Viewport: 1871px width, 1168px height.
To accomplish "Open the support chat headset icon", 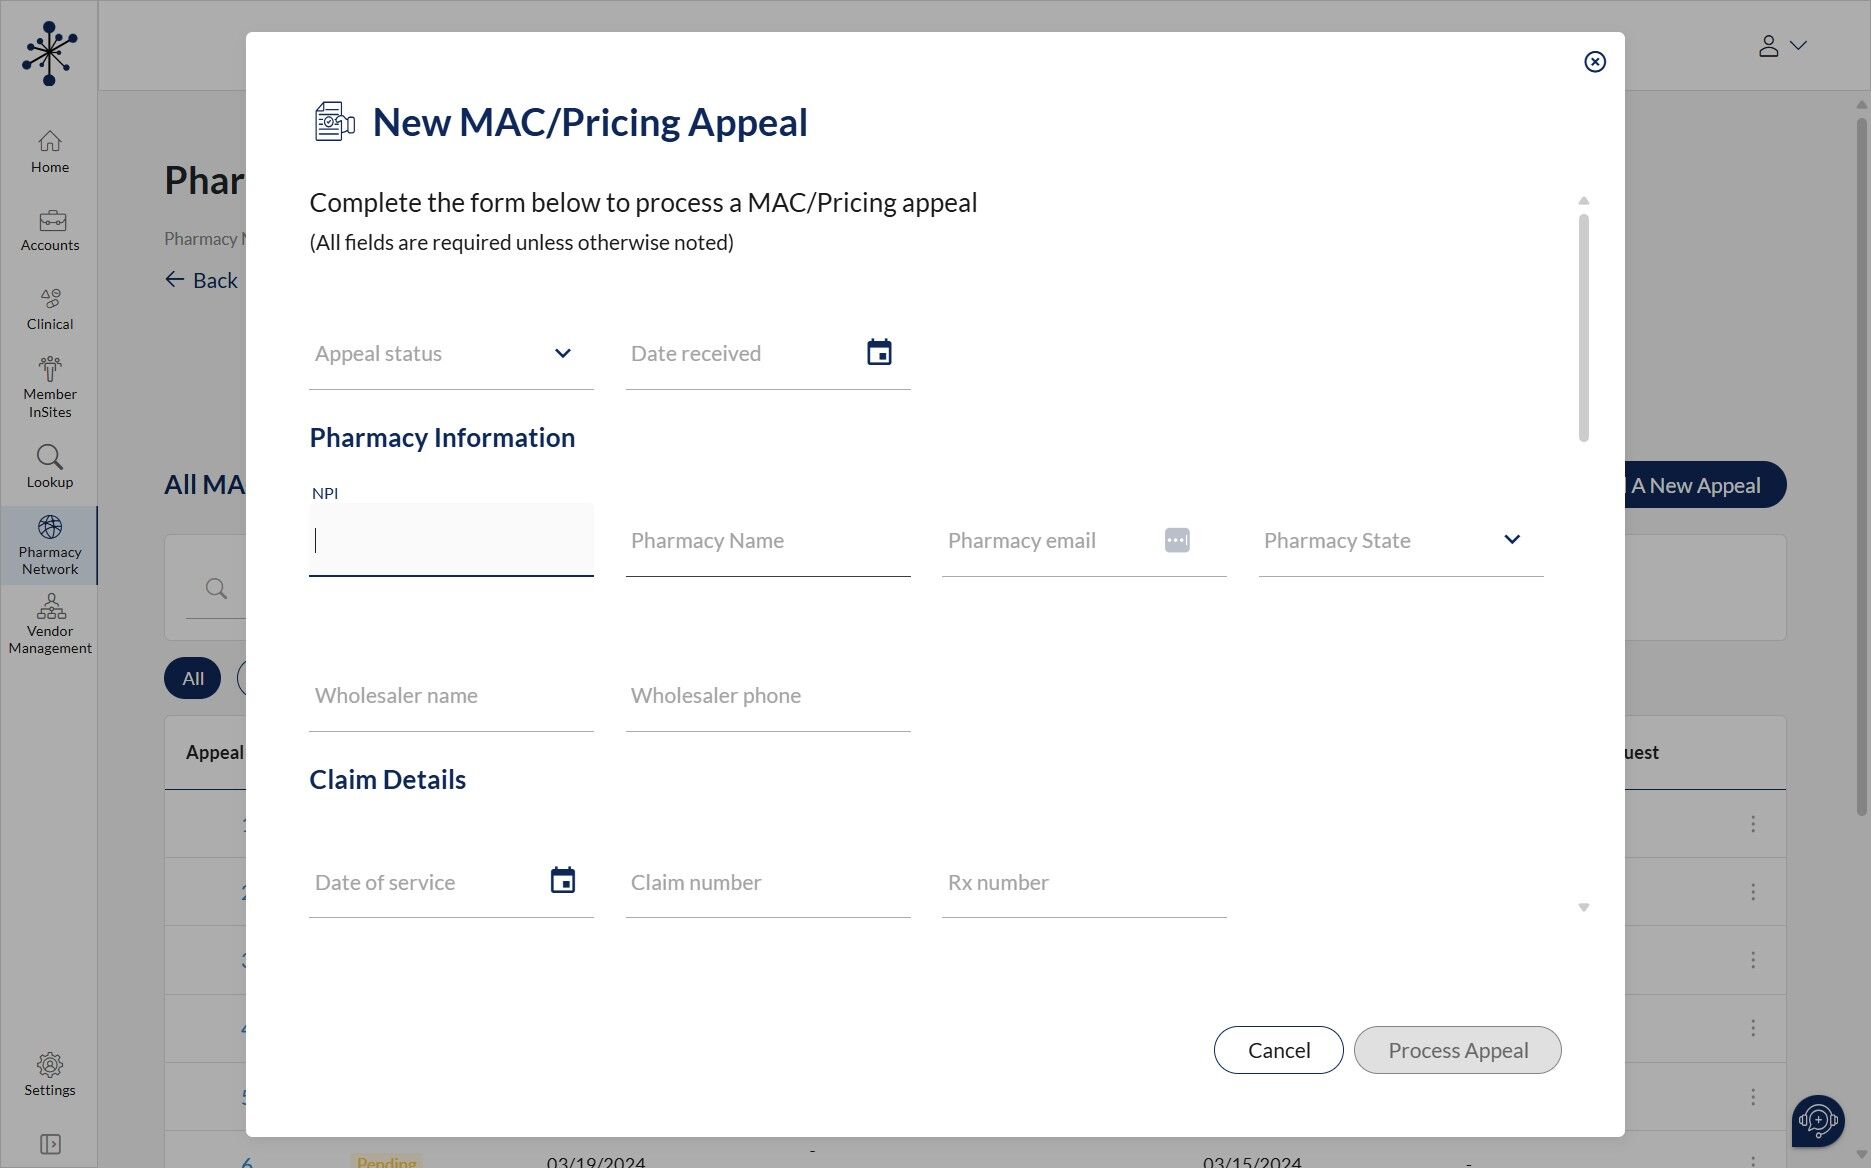I will (1817, 1120).
